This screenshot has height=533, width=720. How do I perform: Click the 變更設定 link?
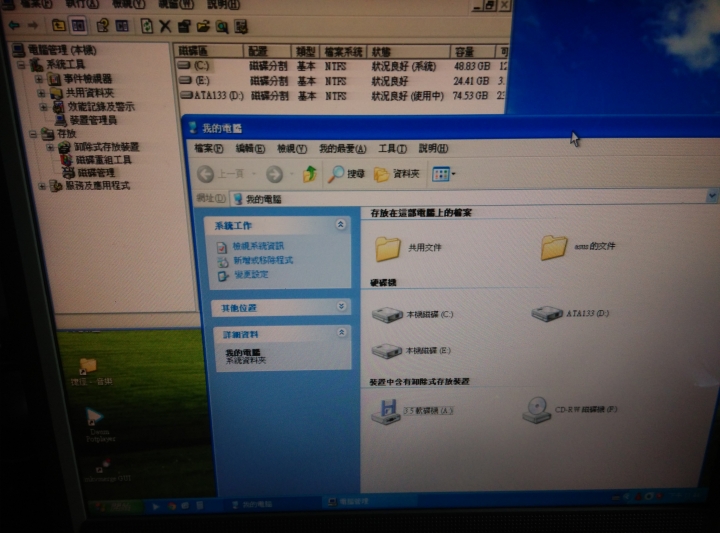[x=251, y=275]
